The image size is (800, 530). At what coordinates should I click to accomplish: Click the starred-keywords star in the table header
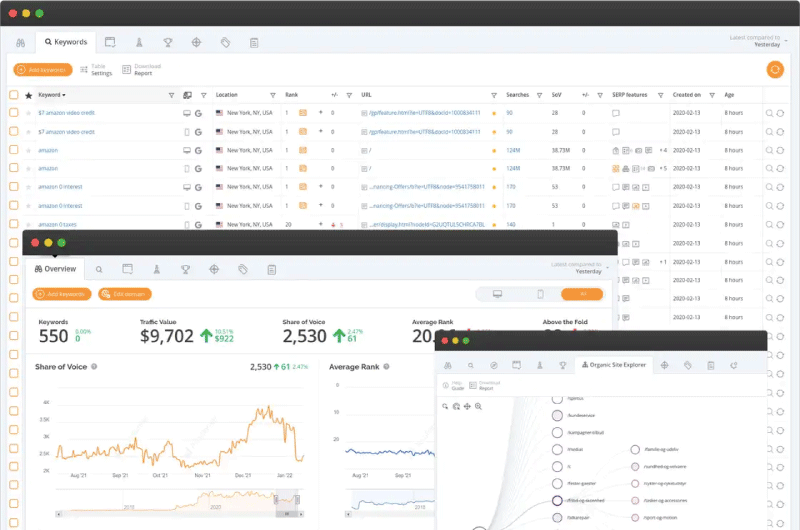click(x=29, y=95)
